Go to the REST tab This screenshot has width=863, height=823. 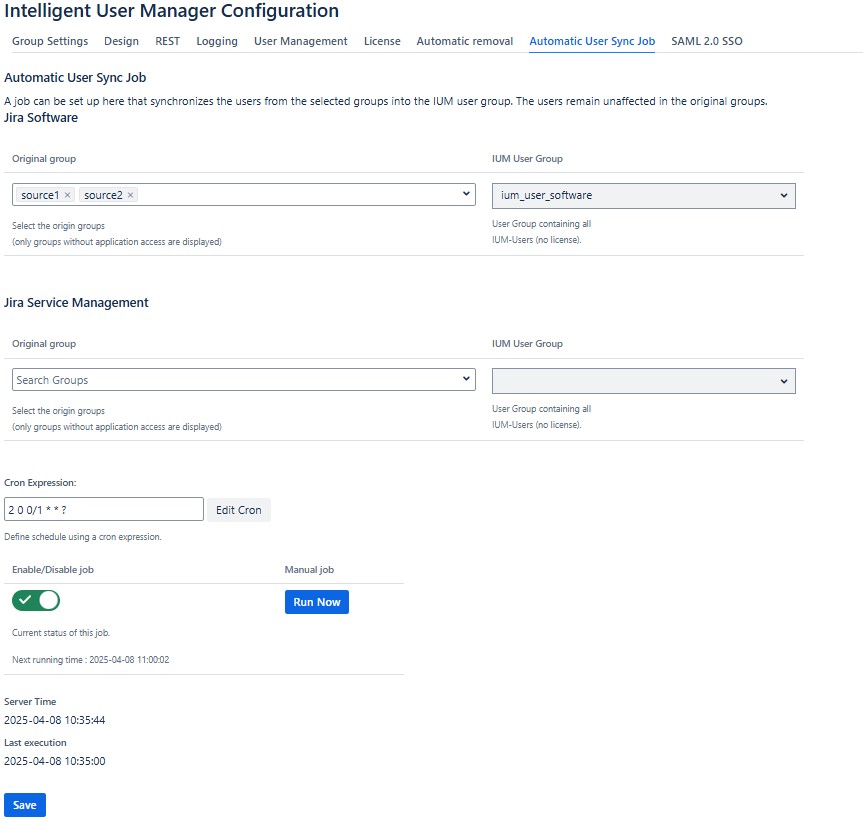167,41
